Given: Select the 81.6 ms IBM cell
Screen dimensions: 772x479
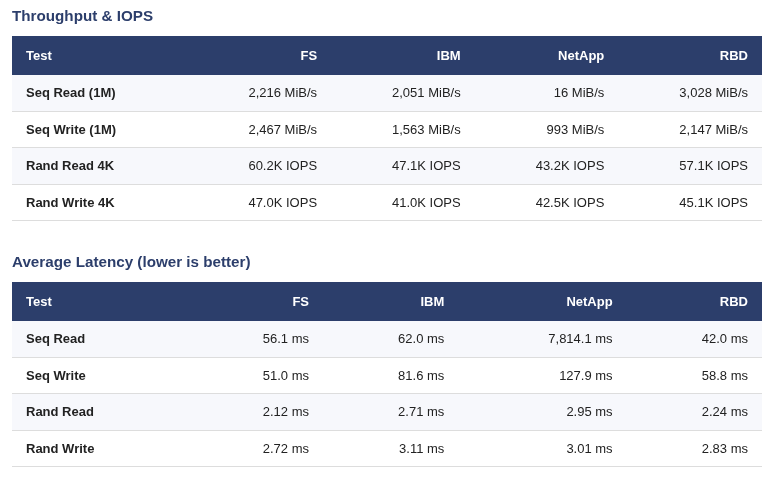Looking at the screenshot, I should click(421, 376).
